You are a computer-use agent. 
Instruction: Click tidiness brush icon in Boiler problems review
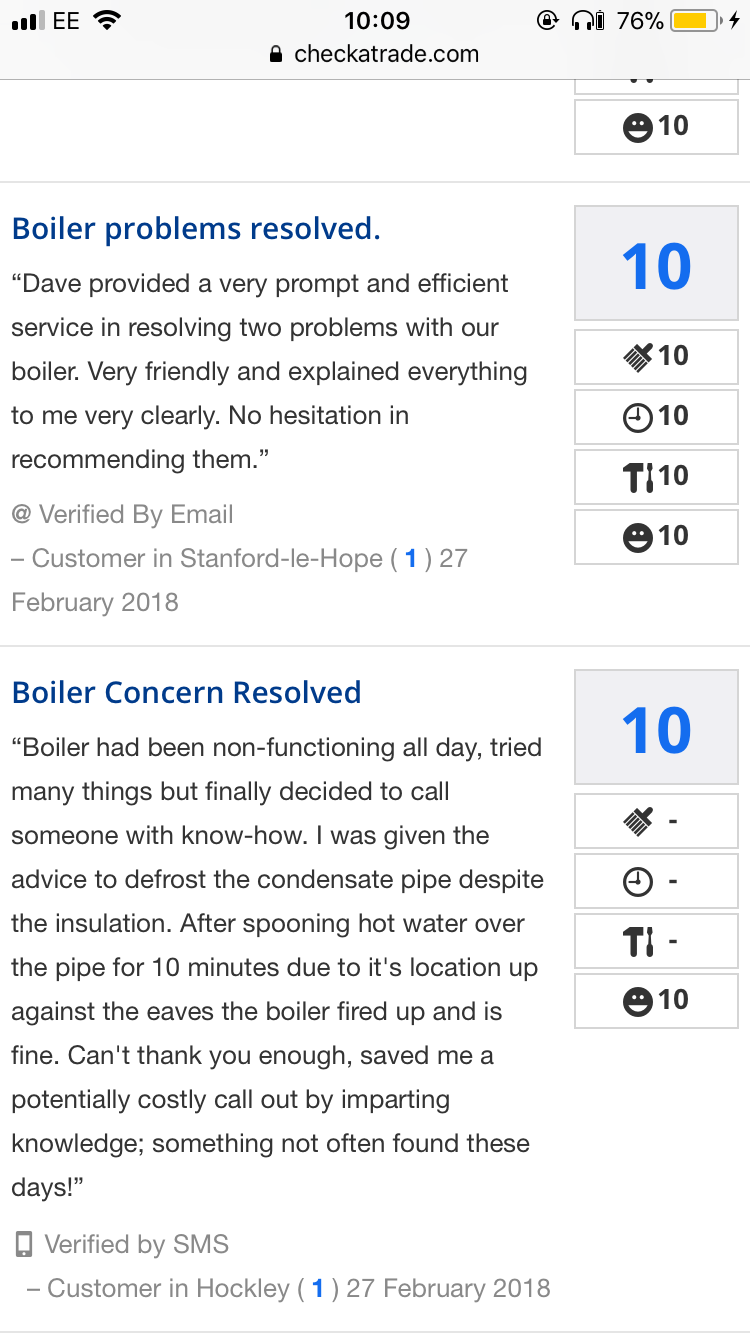[637, 356]
